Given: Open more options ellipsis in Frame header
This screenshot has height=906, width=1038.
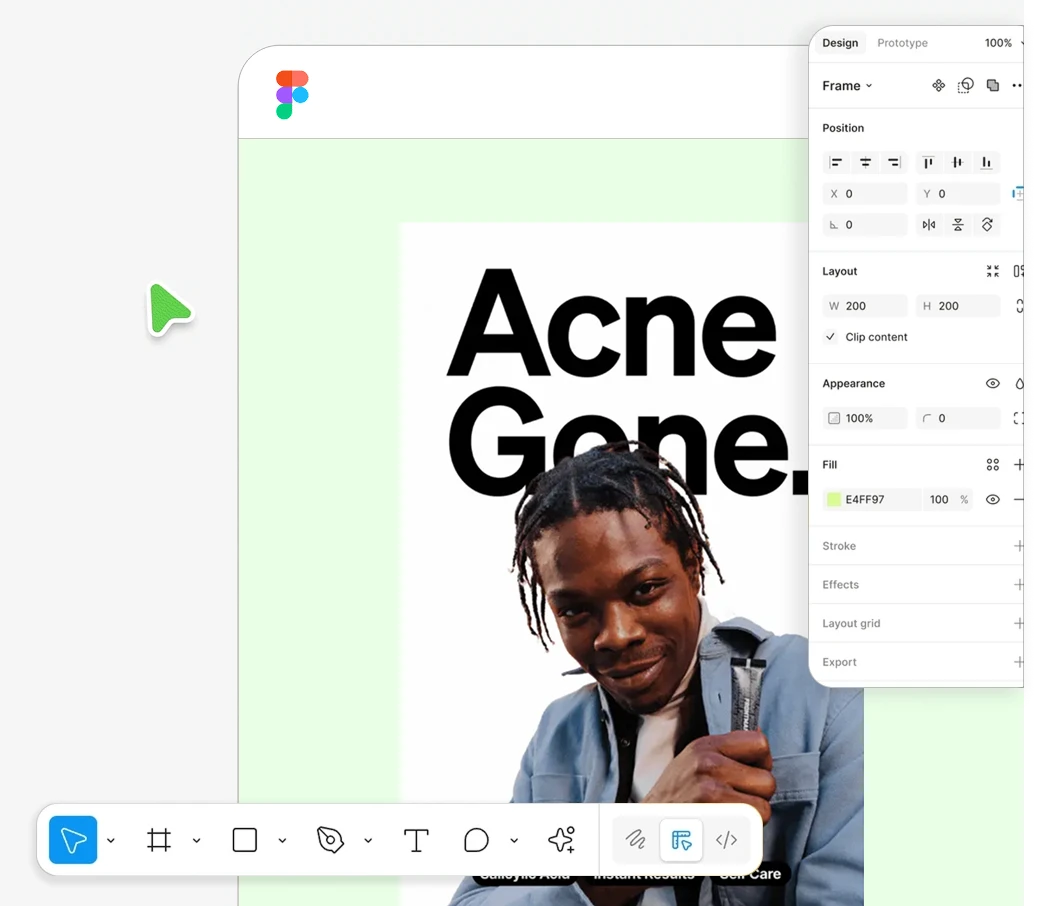Looking at the screenshot, I should (x=1017, y=85).
